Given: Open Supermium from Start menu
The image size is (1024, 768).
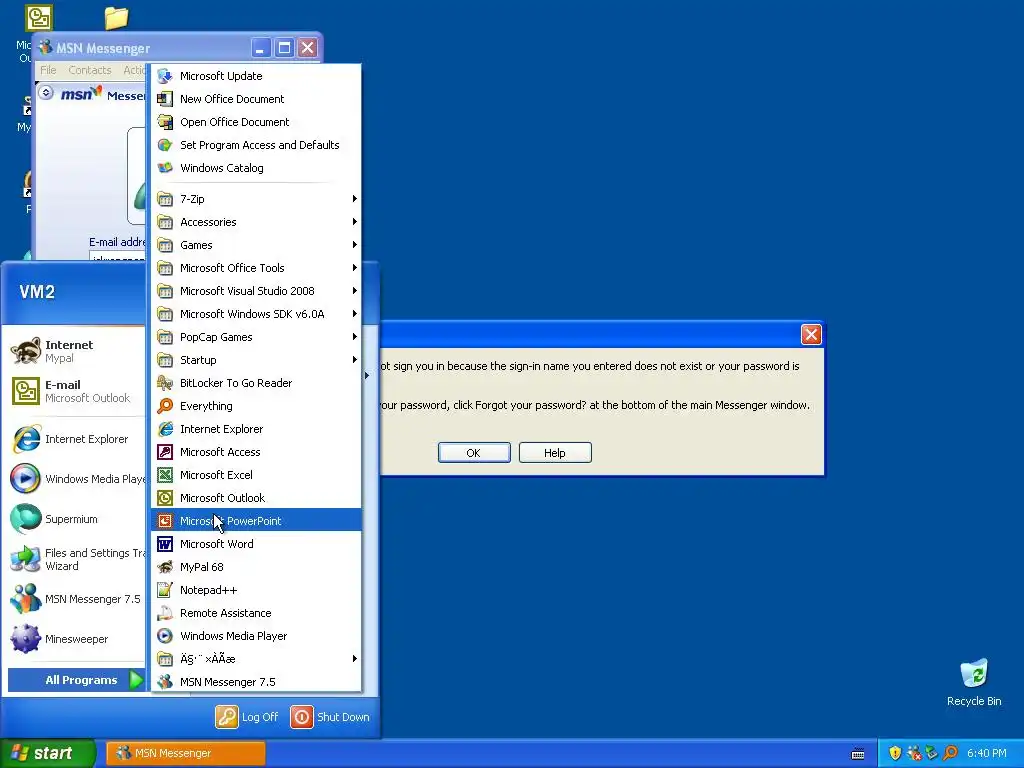Looking at the screenshot, I should (x=76, y=519).
